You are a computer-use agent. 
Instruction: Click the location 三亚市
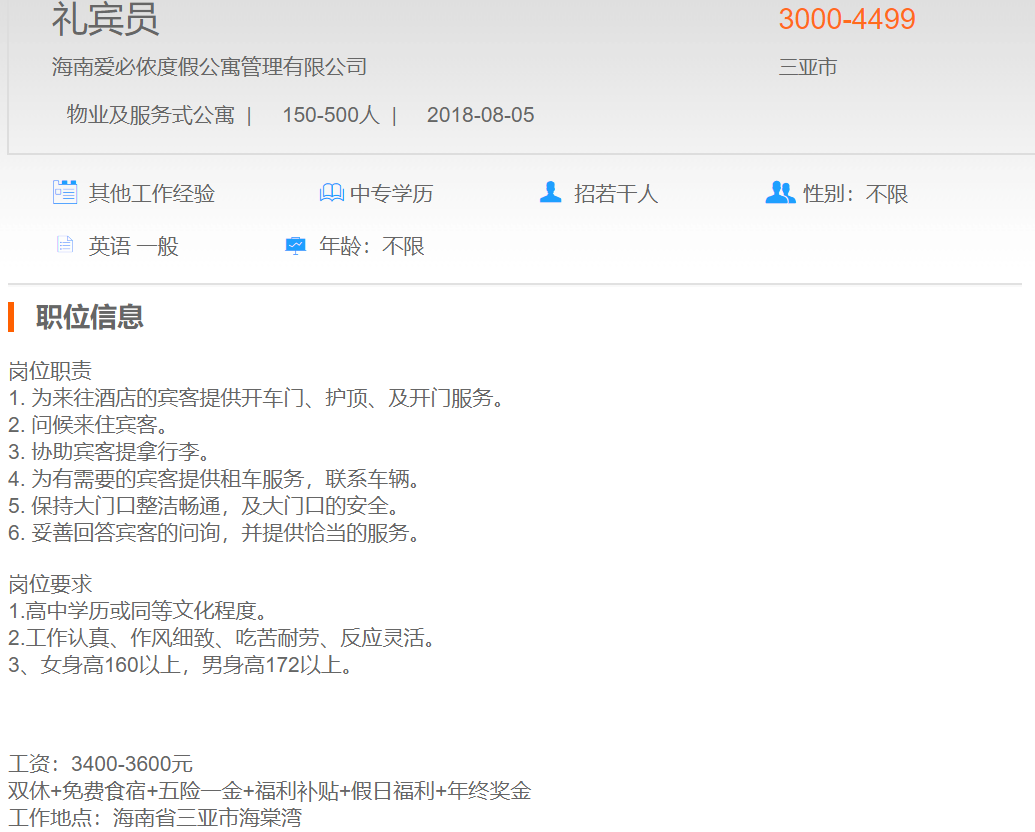pos(807,67)
